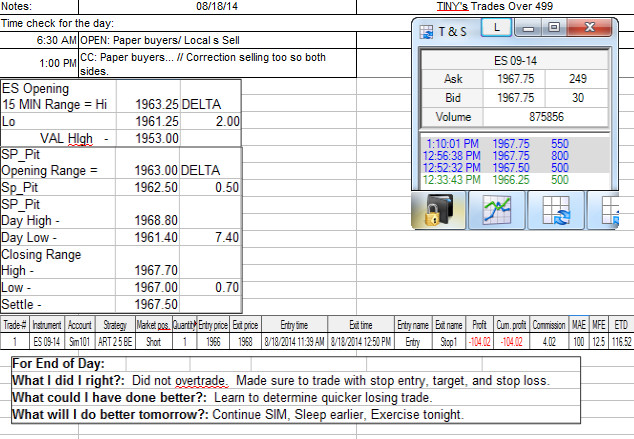Select the 12:33:43 PM trade row
The image size is (634, 439).
click(515, 179)
